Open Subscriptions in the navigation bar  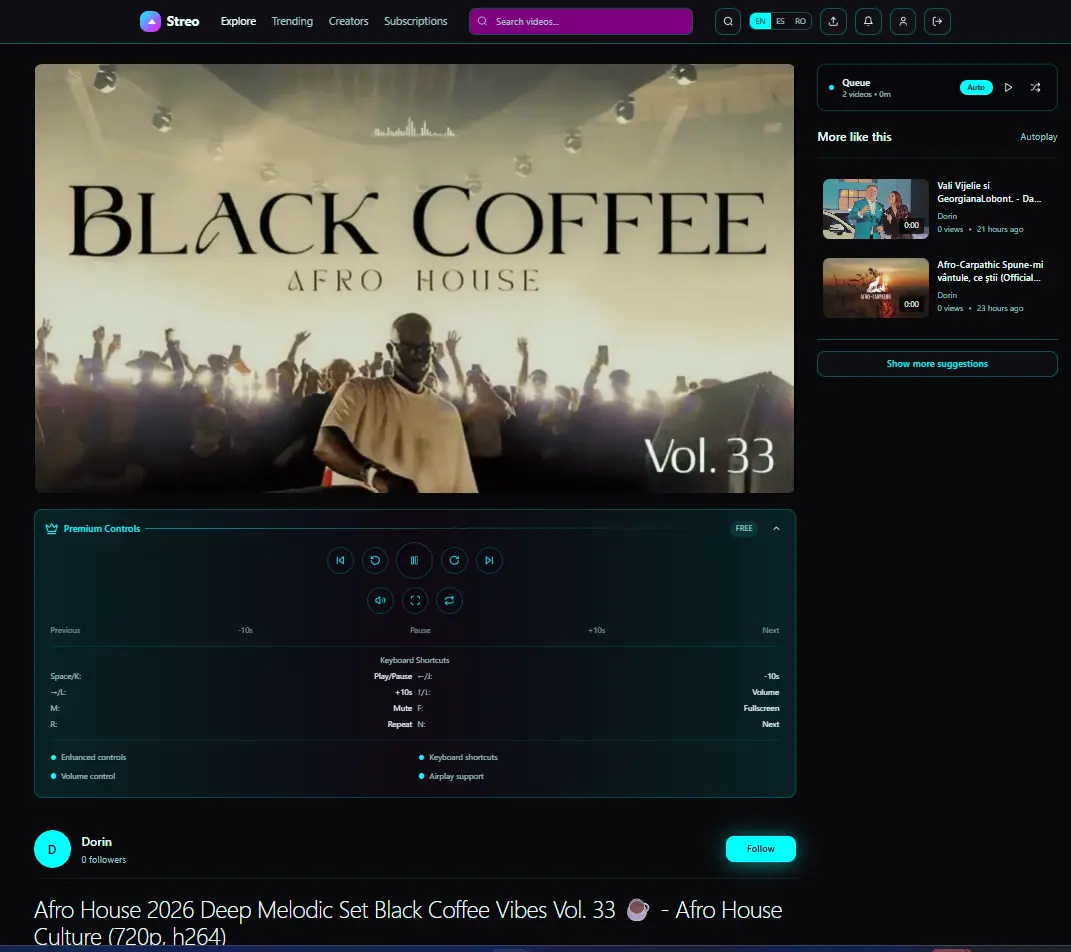point(415,21)
